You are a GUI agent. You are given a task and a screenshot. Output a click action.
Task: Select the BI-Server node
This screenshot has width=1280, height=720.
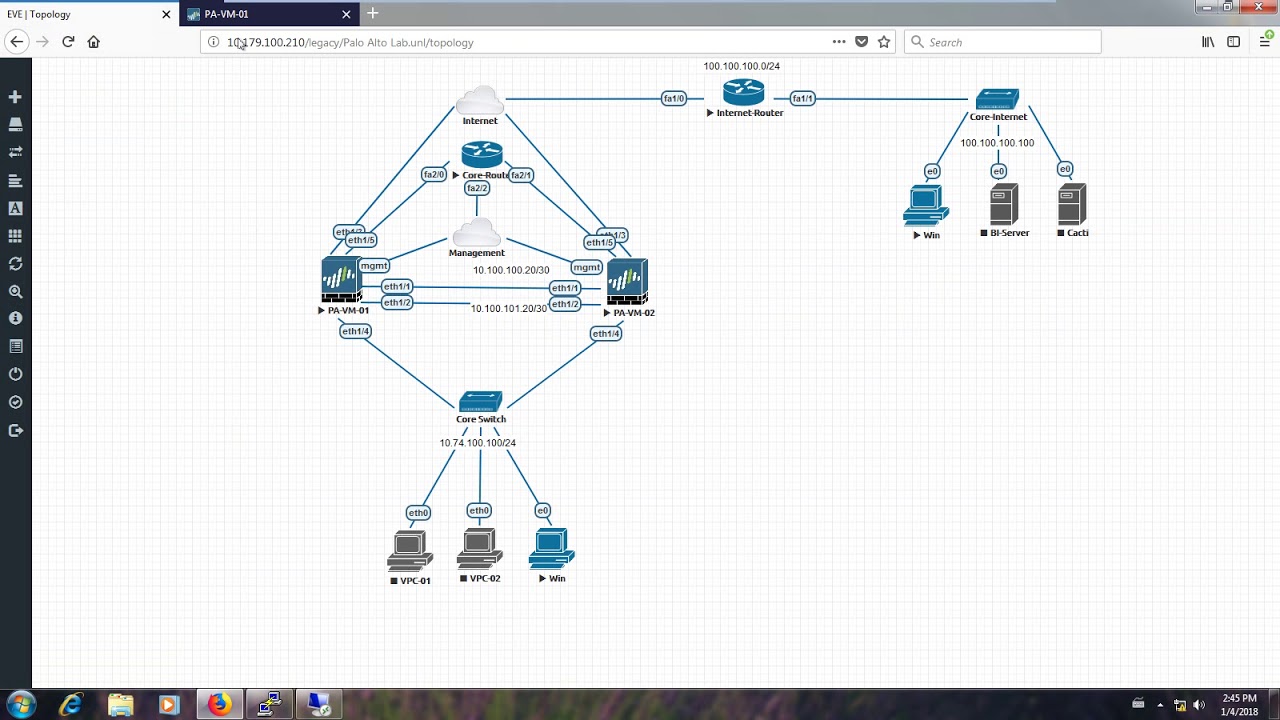1004,205
